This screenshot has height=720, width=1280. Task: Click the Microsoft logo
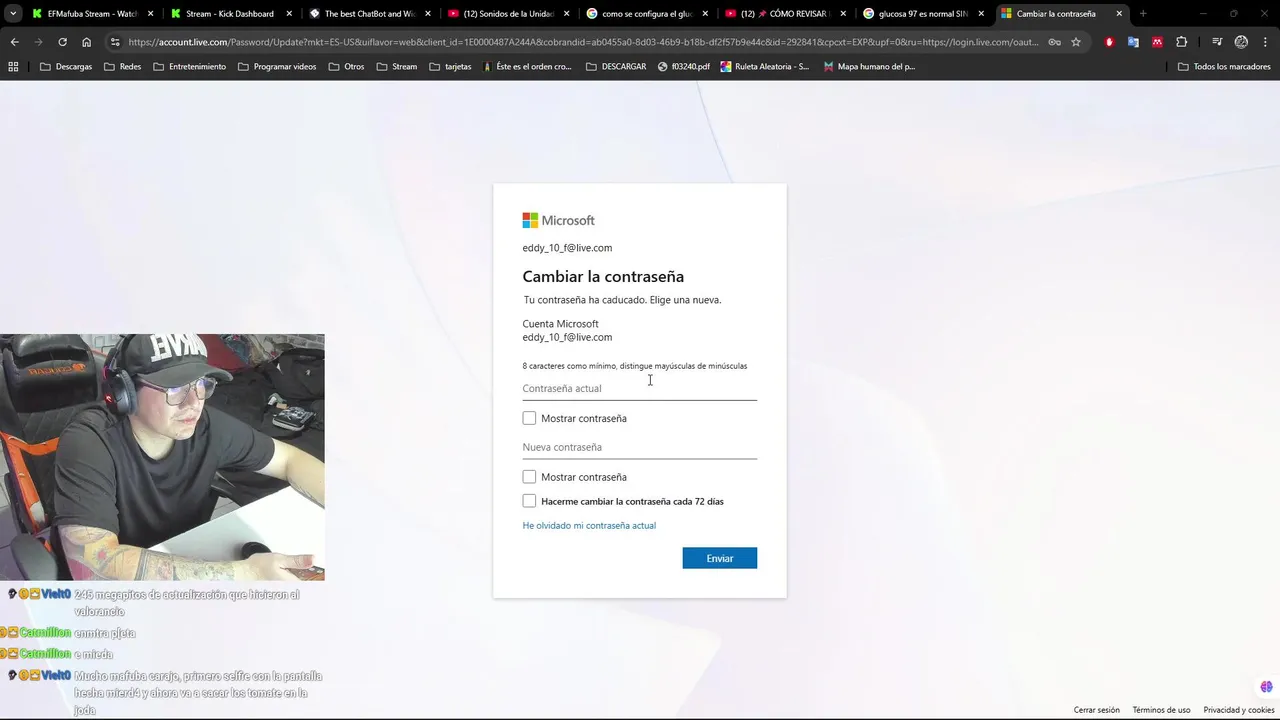(558, 220)
